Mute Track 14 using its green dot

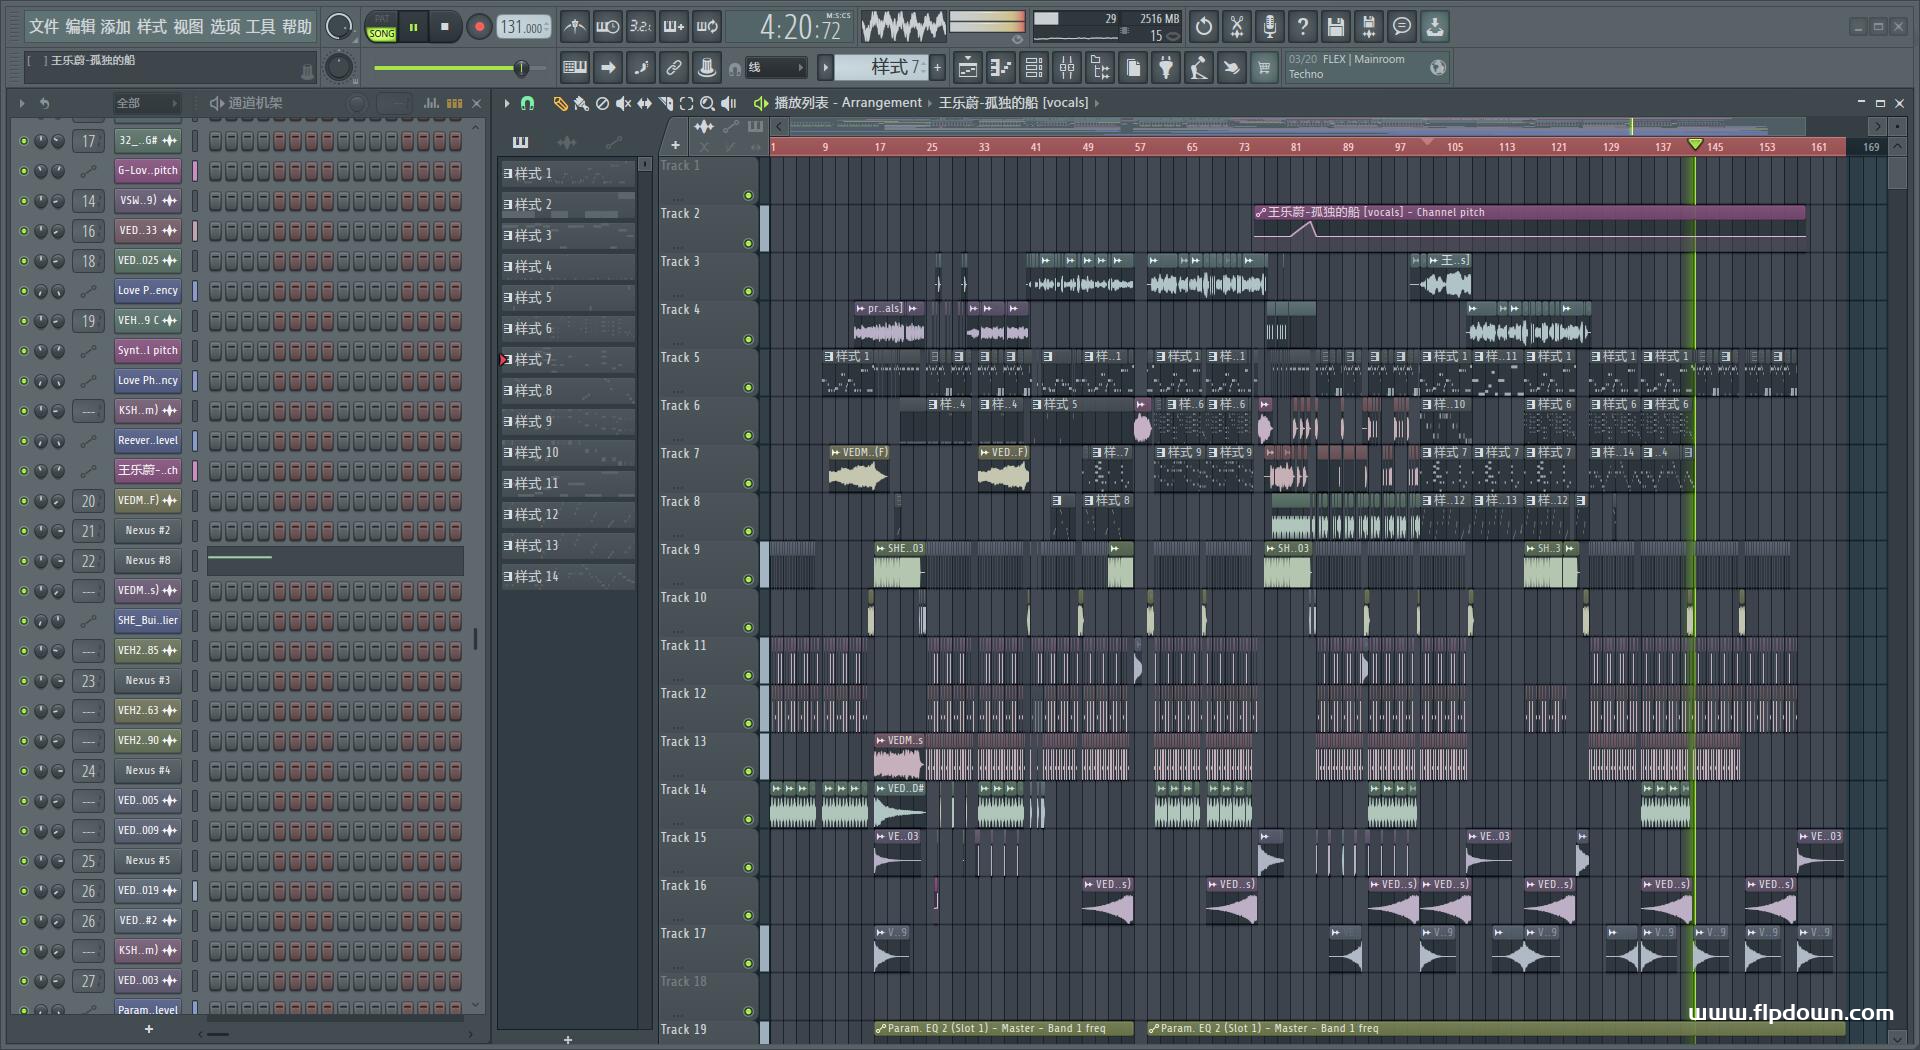click(748, 820)
